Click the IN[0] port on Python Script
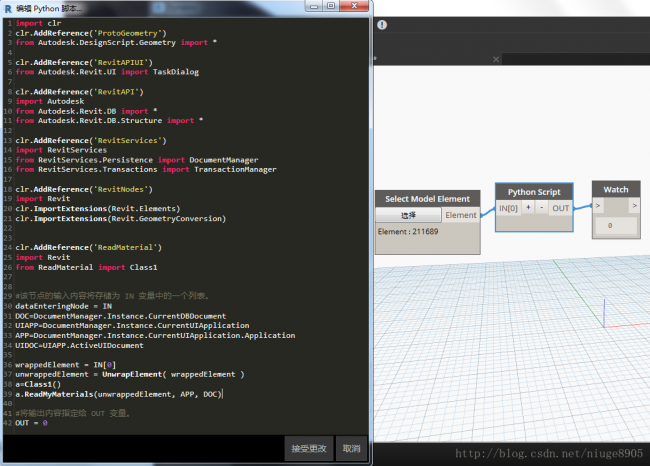650x466 pixels. pyautogui.click(x=509, y=208)
